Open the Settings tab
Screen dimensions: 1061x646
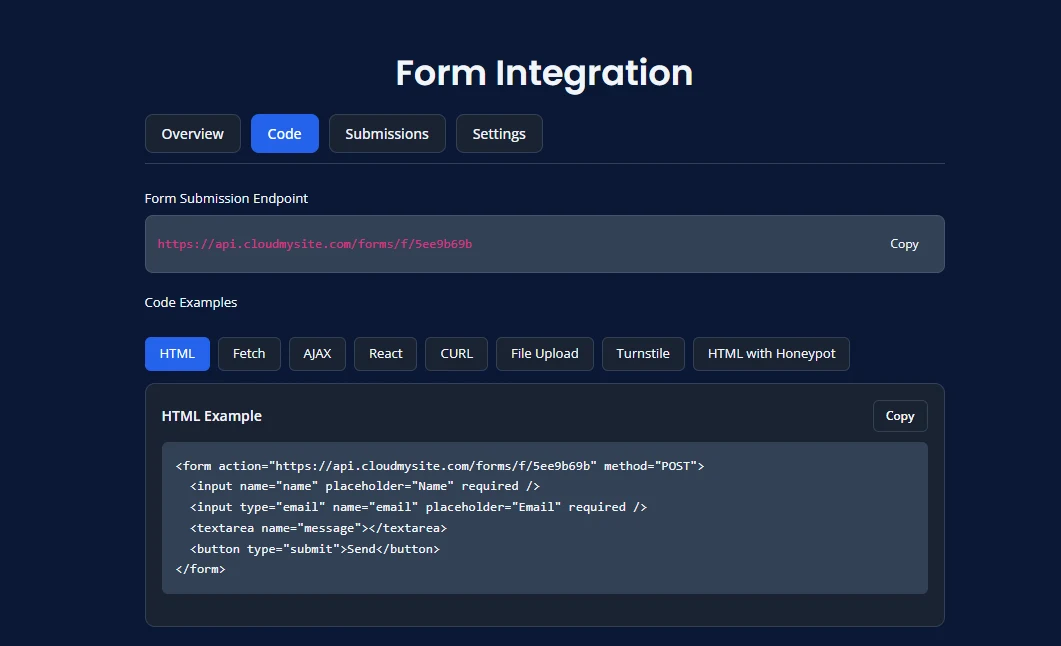(x=499, y=133)
